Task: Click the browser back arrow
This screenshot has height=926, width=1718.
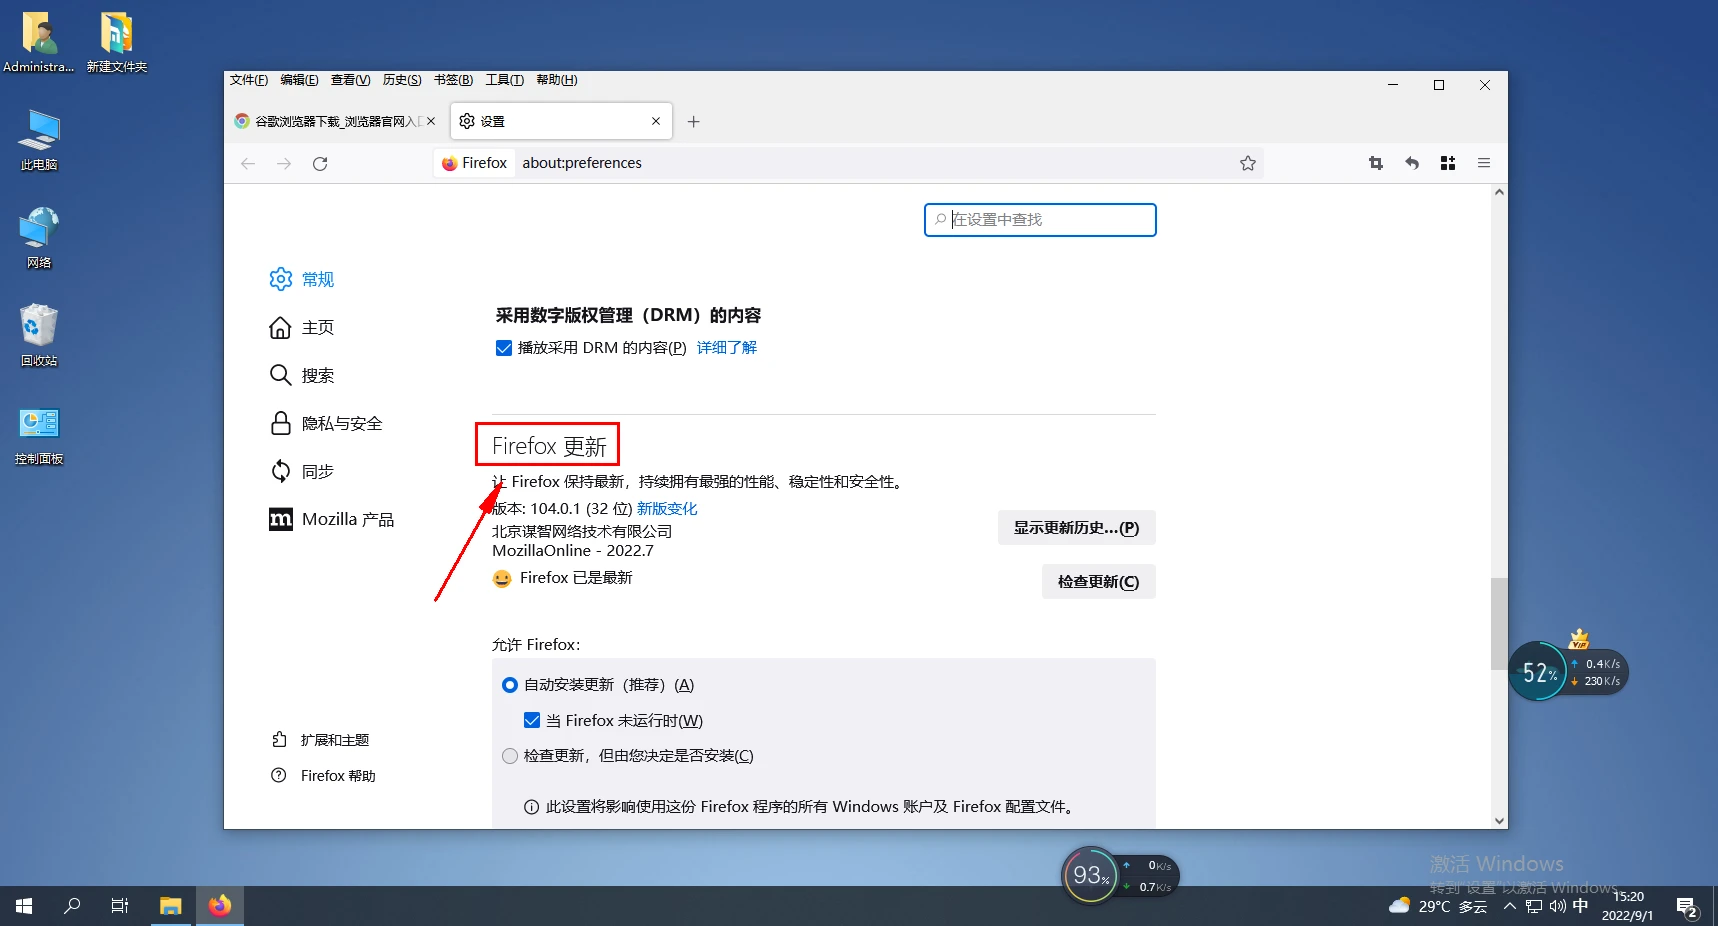Action: [x=248, y=163]
